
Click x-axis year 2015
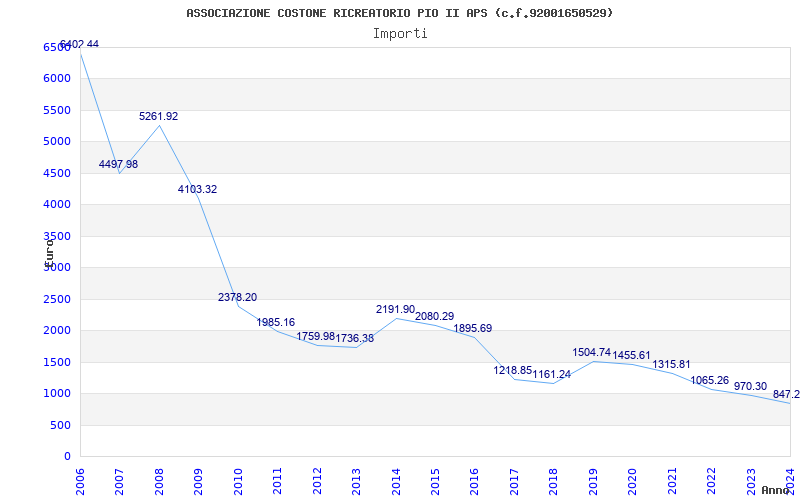pos(435,481)
